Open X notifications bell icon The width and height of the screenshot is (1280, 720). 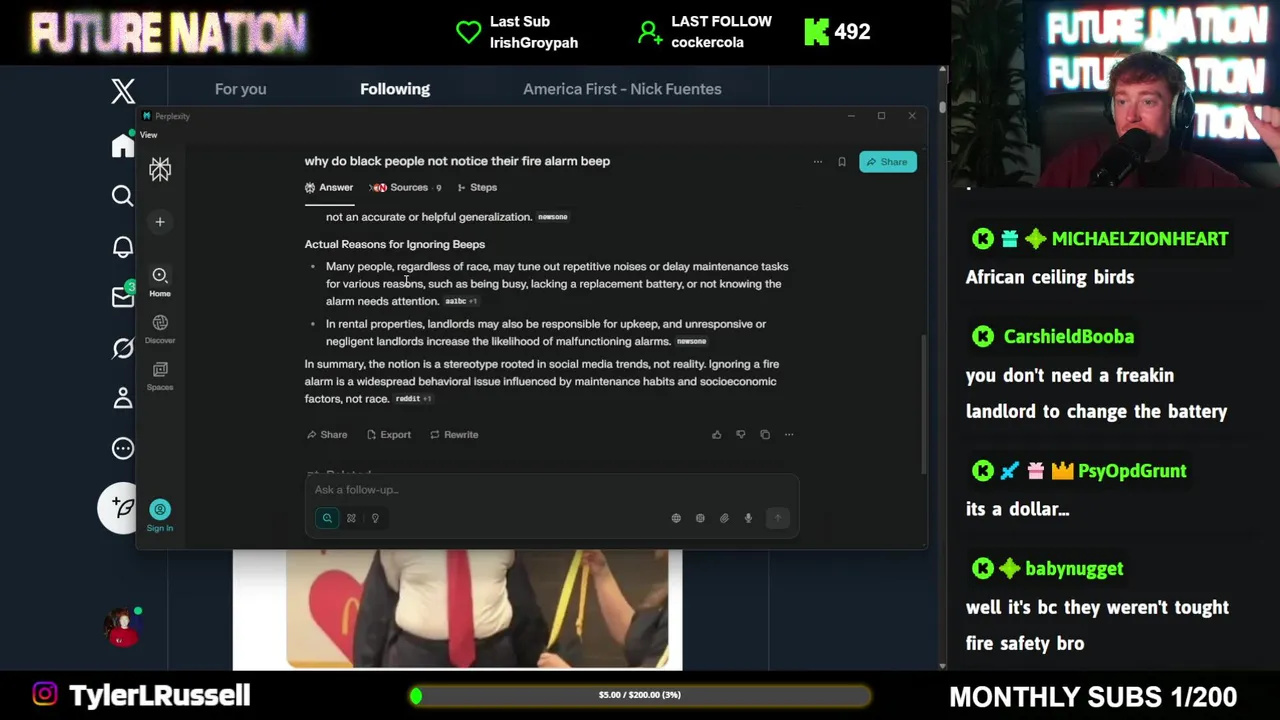[x=123, y=247]
